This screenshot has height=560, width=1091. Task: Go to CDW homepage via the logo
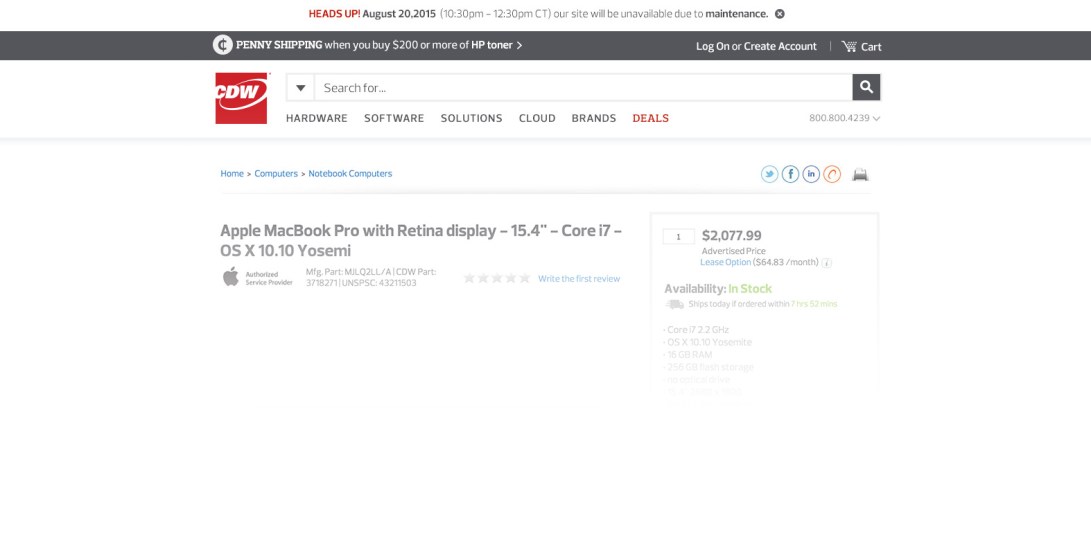[241, 98]
